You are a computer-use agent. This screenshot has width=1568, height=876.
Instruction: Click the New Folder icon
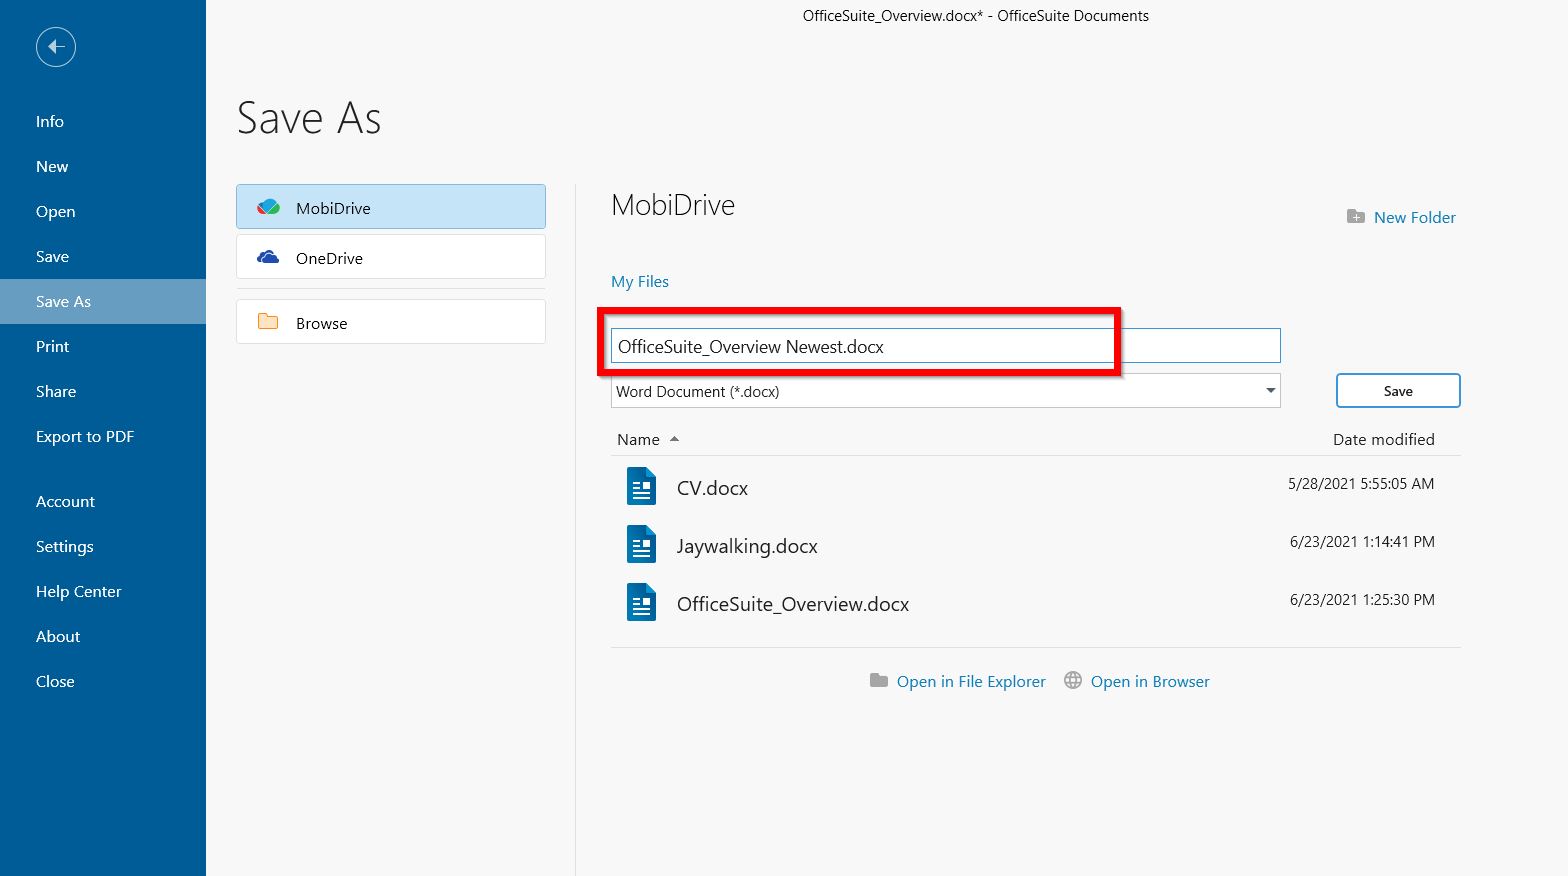pos(1356,217)
